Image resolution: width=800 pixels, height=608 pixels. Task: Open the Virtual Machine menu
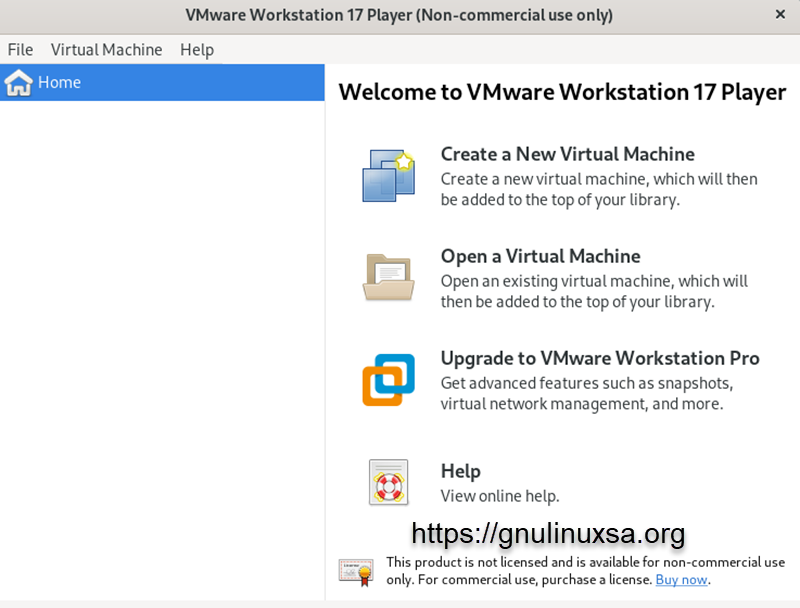click(106, 50)
